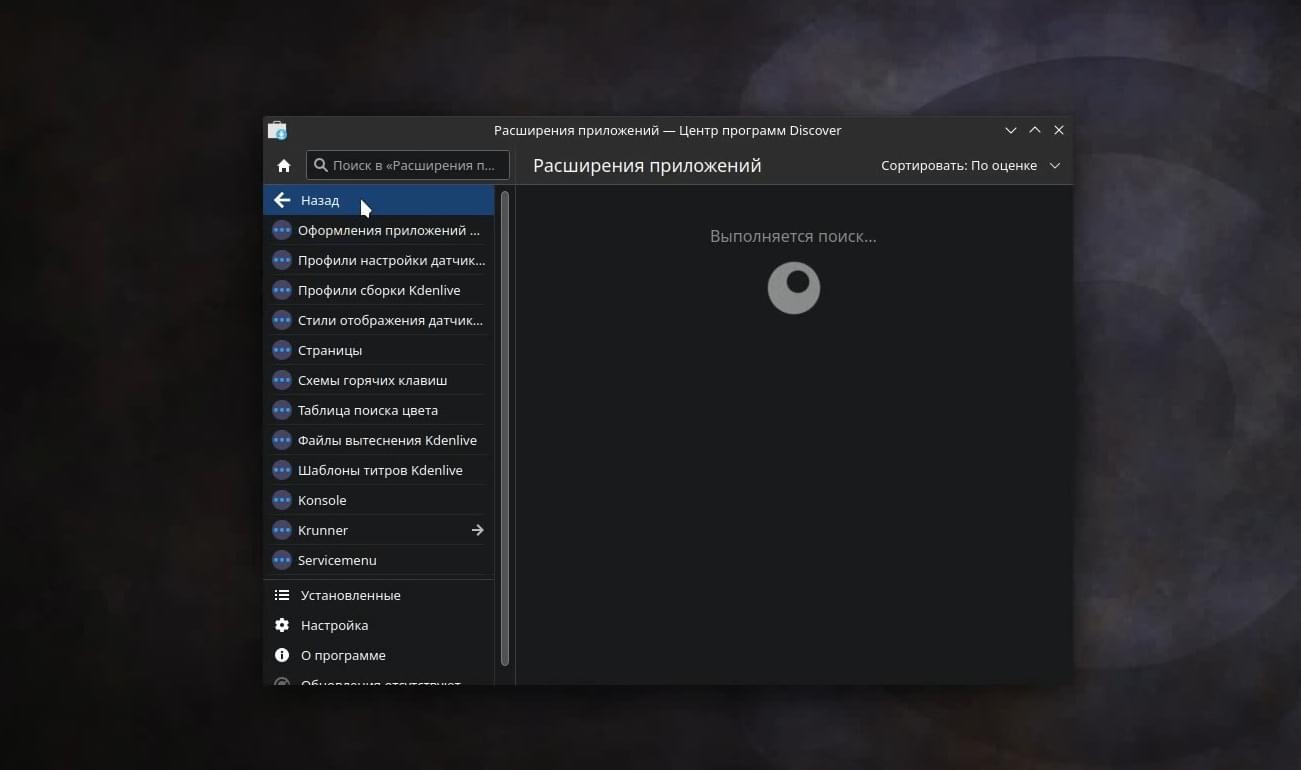Open Установленные page
This screenshot has height=770, width=1301.
click(x=379, y=595)
